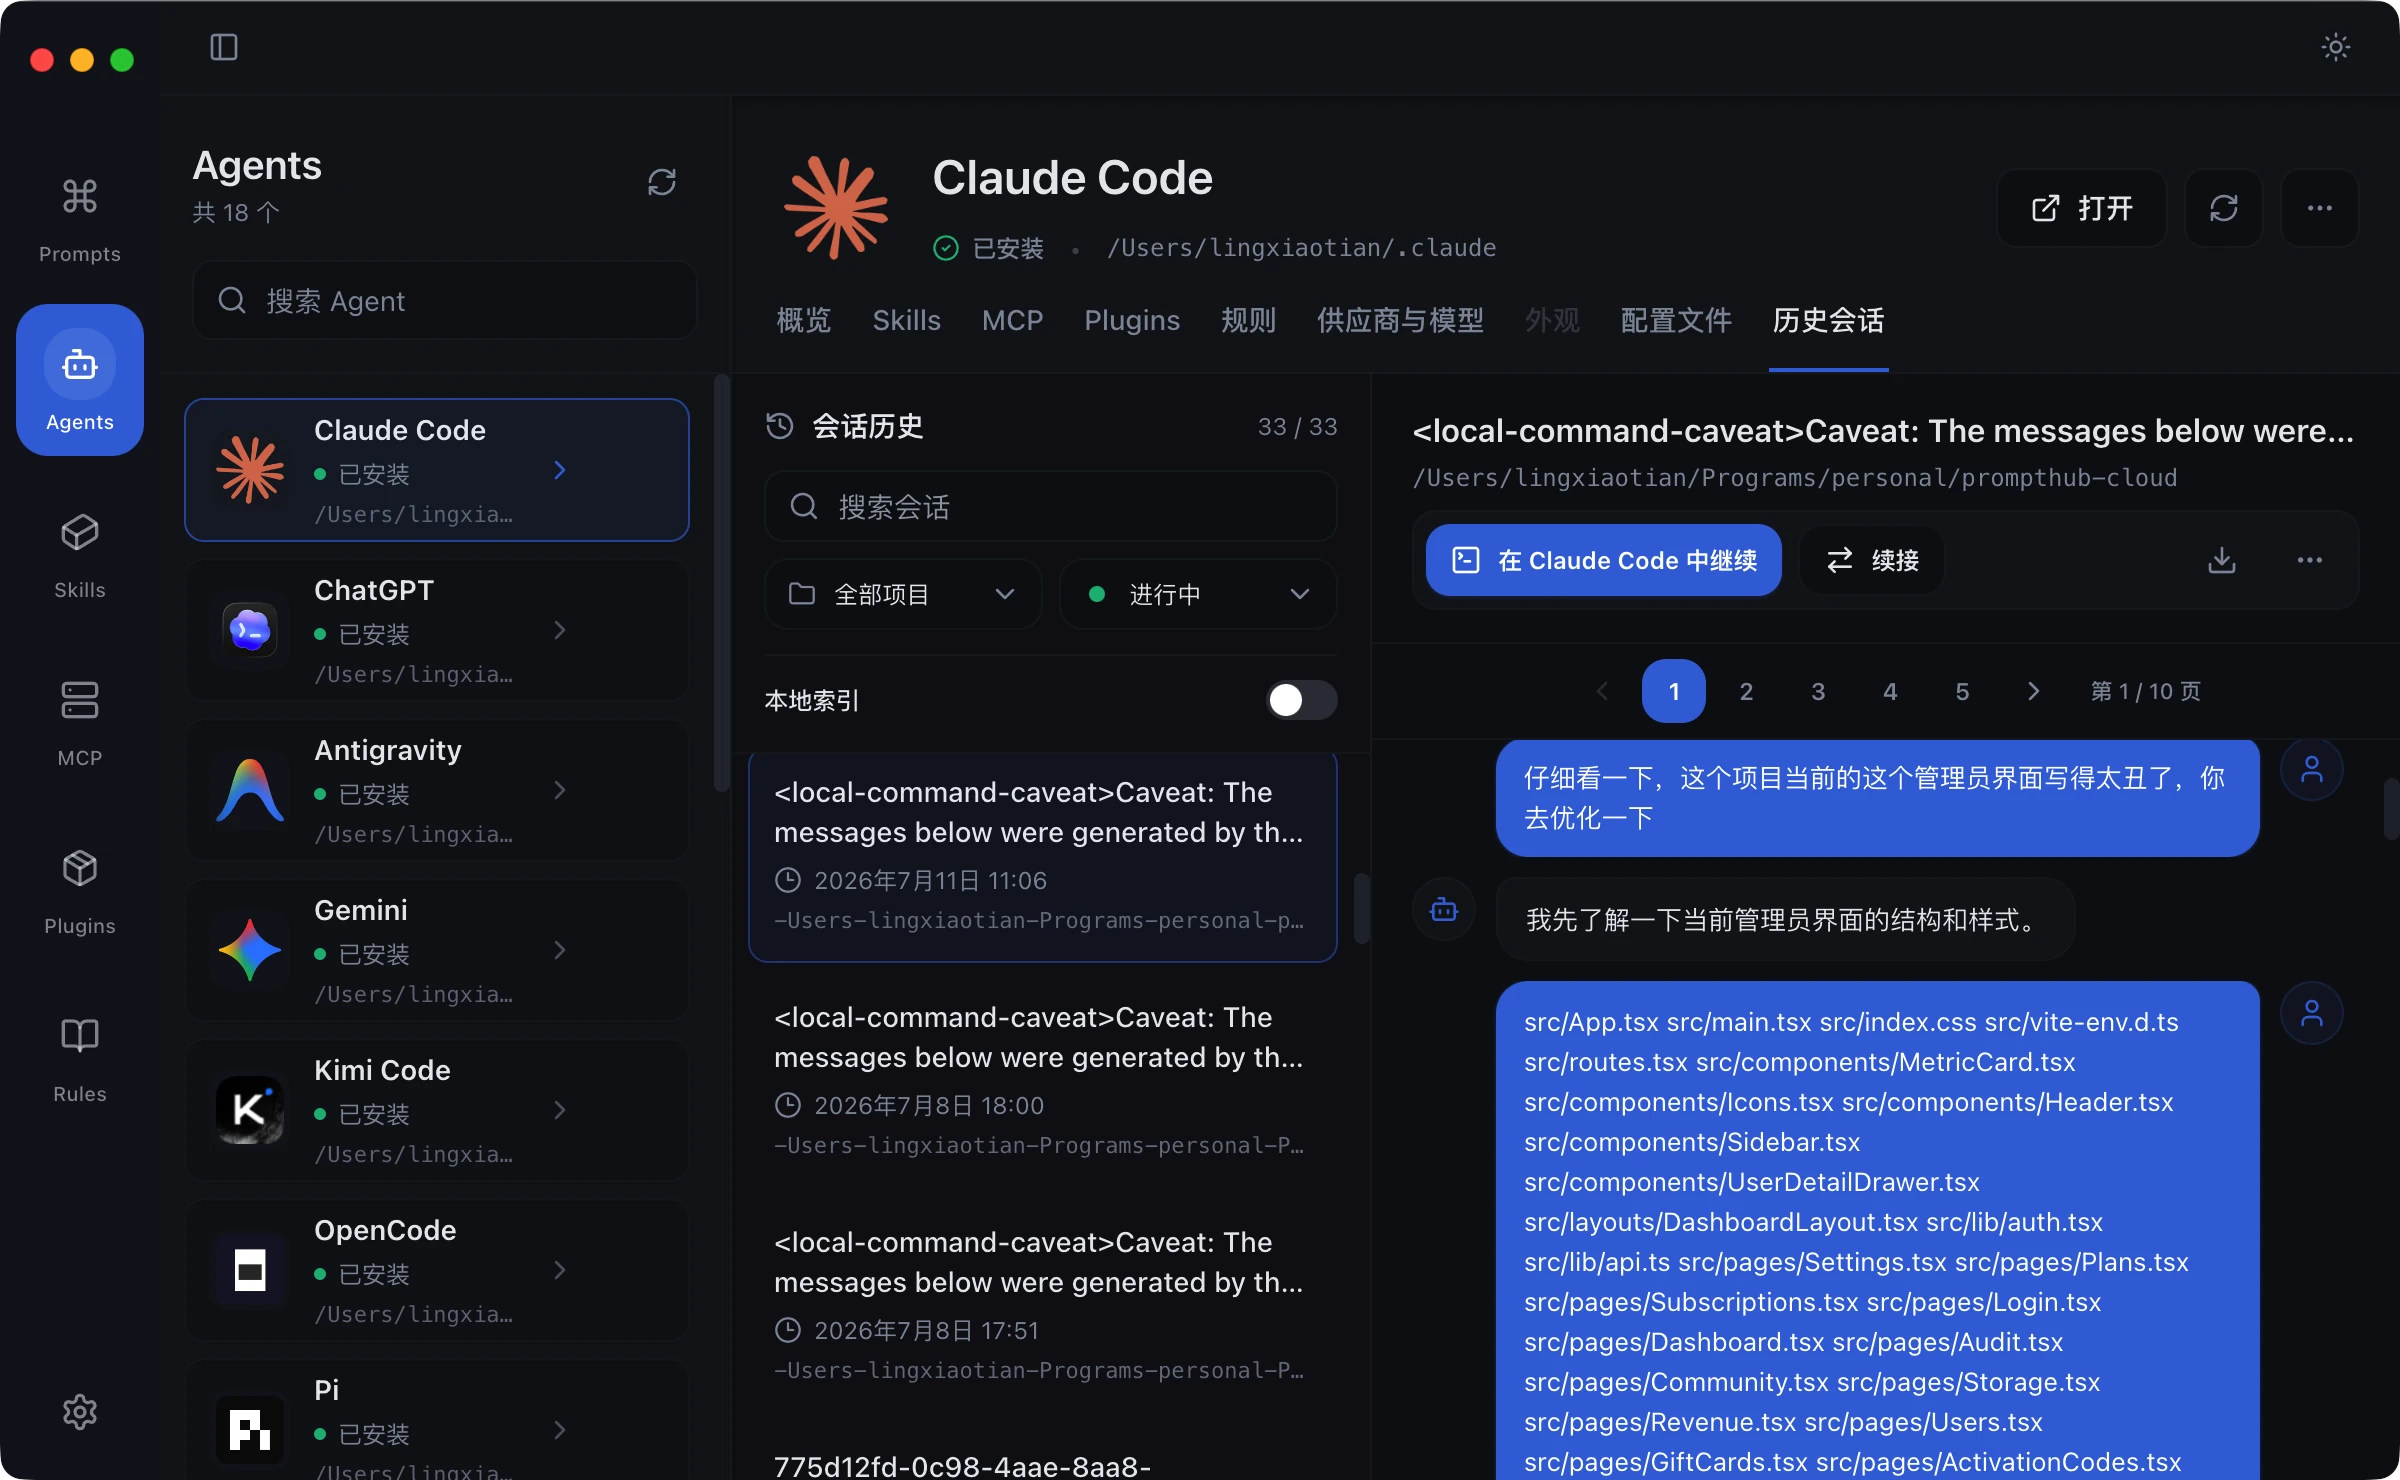Click the Claude Code logo in header

(836, 208)
